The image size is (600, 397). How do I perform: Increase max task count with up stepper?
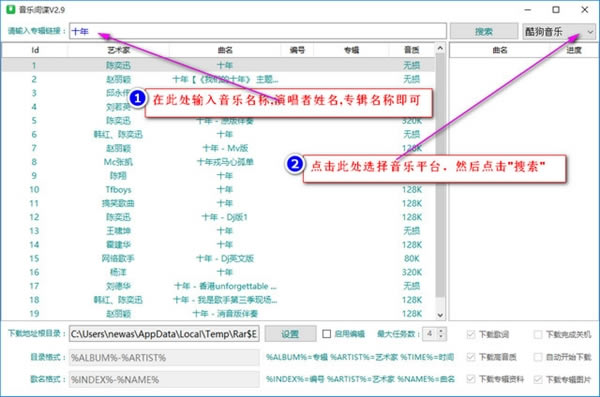click(x=441, y=330)
